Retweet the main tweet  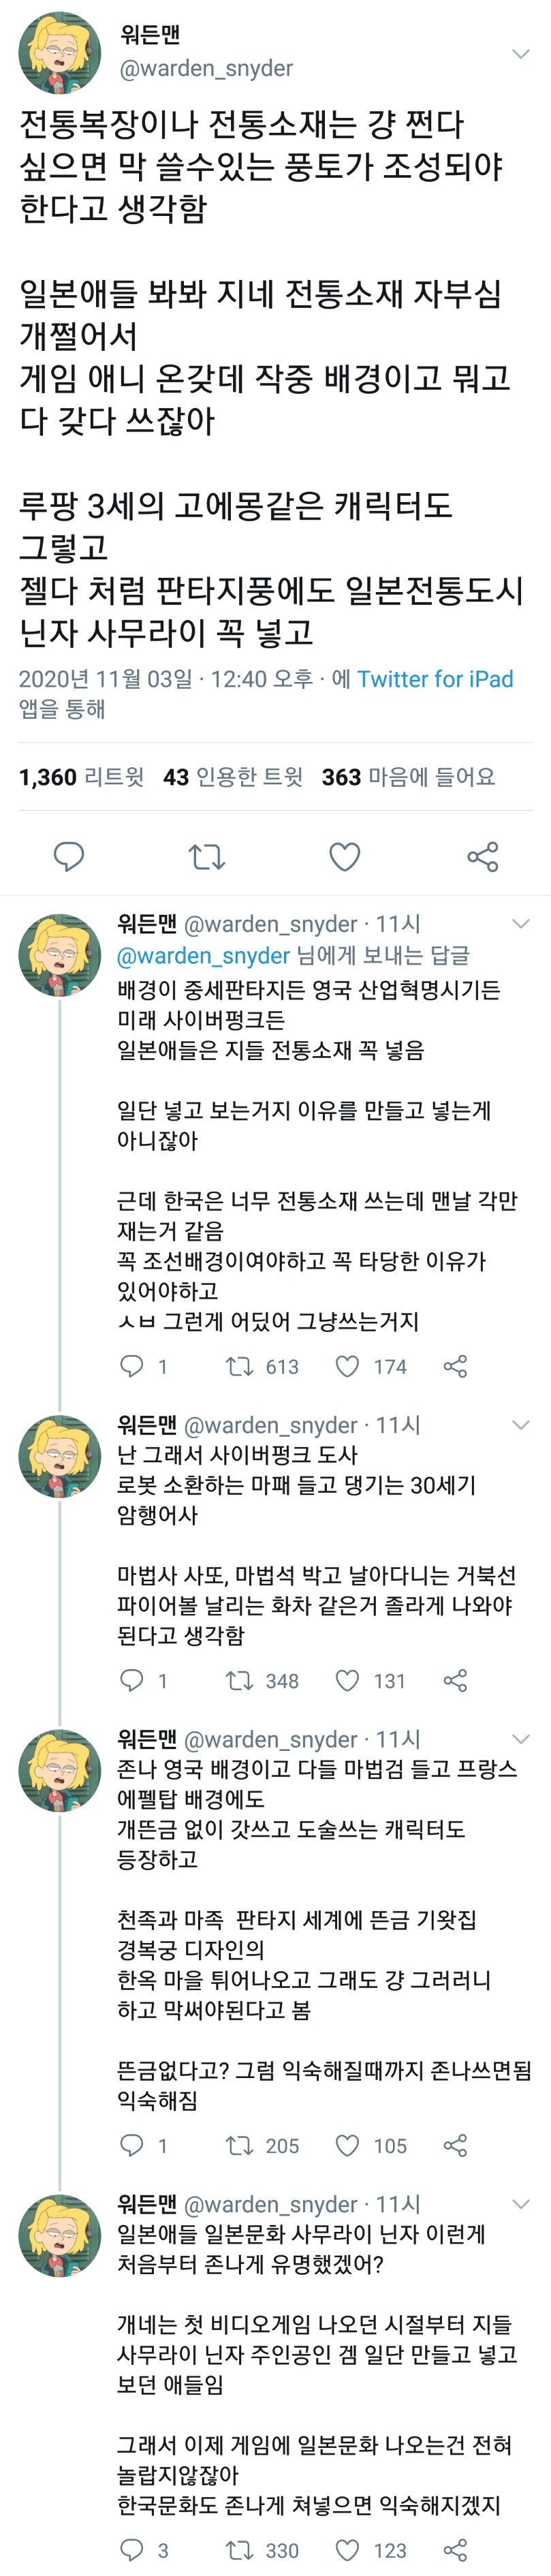(207, 856)
